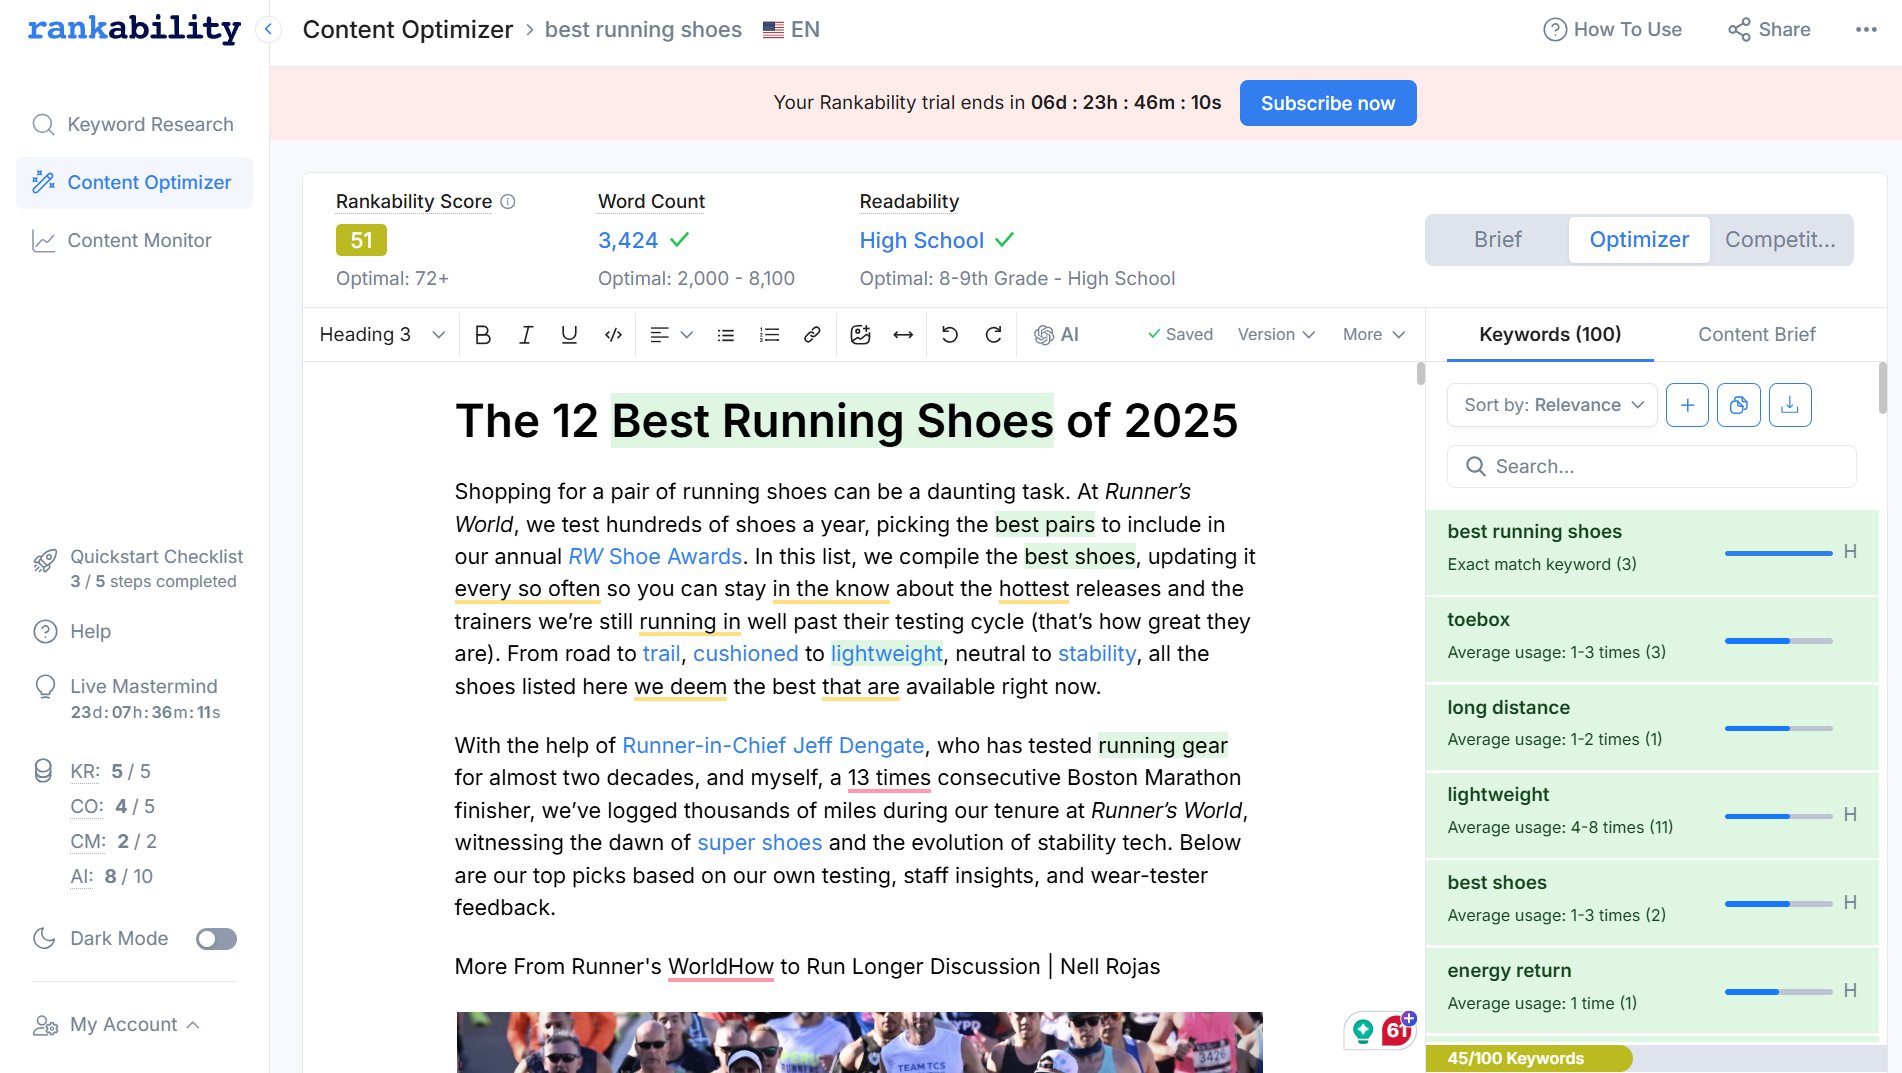This screenshot has width=1902, height=1073.
Task: Switch to the Brief view tab
Action: (1497, 240)
